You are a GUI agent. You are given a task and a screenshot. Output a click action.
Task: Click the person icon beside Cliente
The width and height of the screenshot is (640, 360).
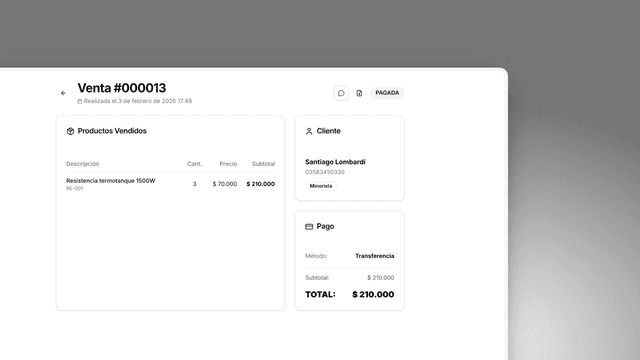[x=309, y=131]
